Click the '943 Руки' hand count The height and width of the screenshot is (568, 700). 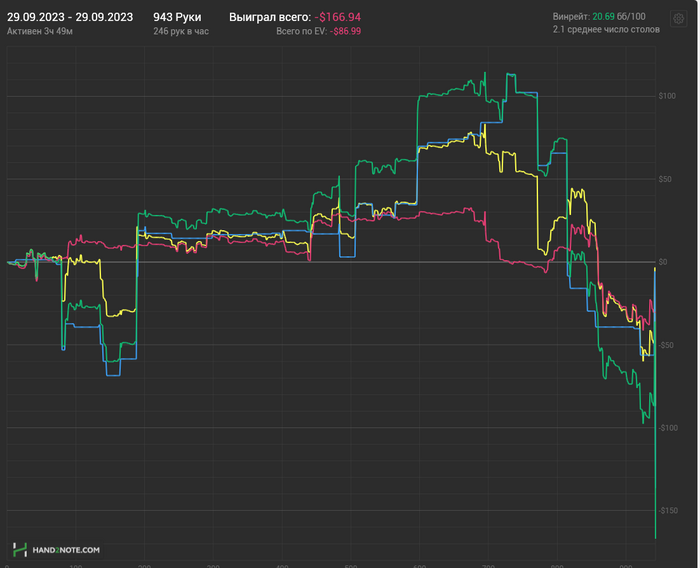[x=177, y=17]
